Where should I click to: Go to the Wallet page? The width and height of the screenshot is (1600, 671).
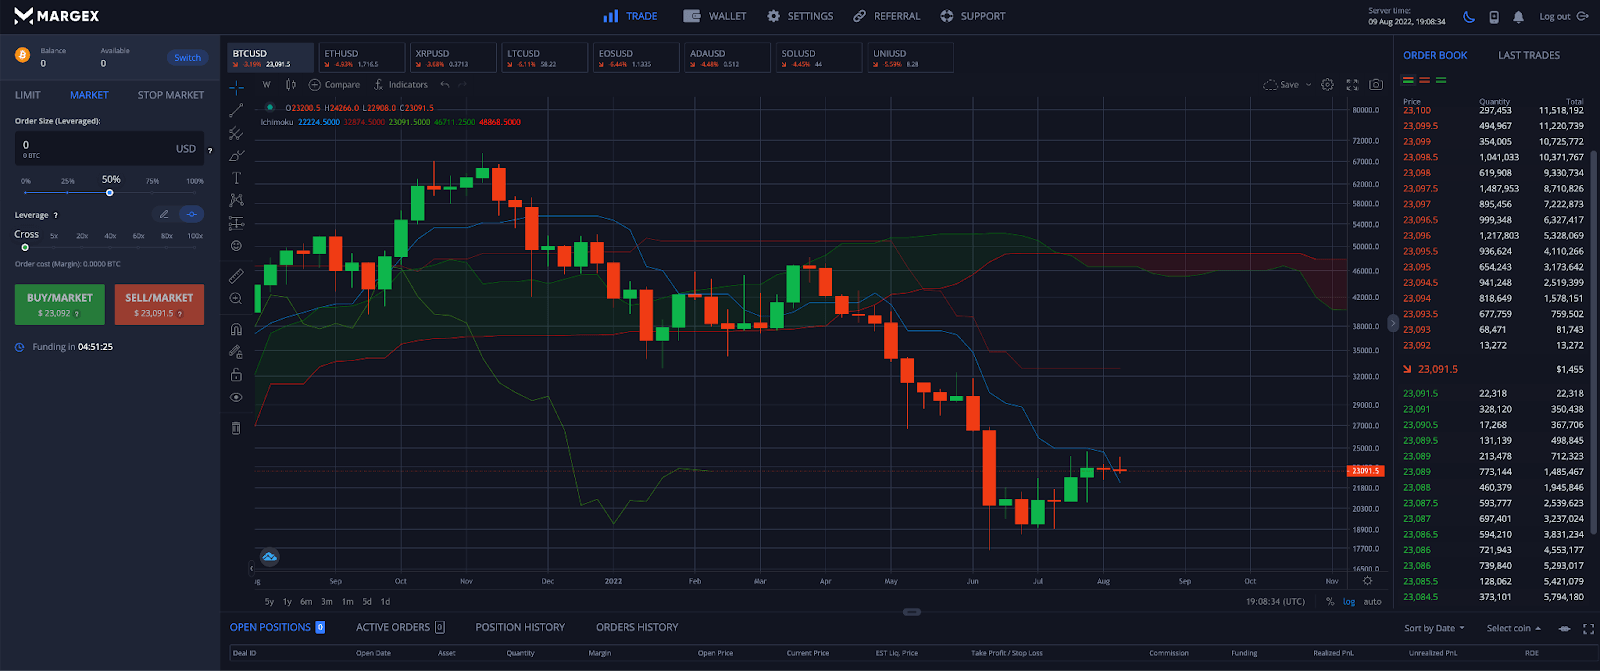pos(715,16)
